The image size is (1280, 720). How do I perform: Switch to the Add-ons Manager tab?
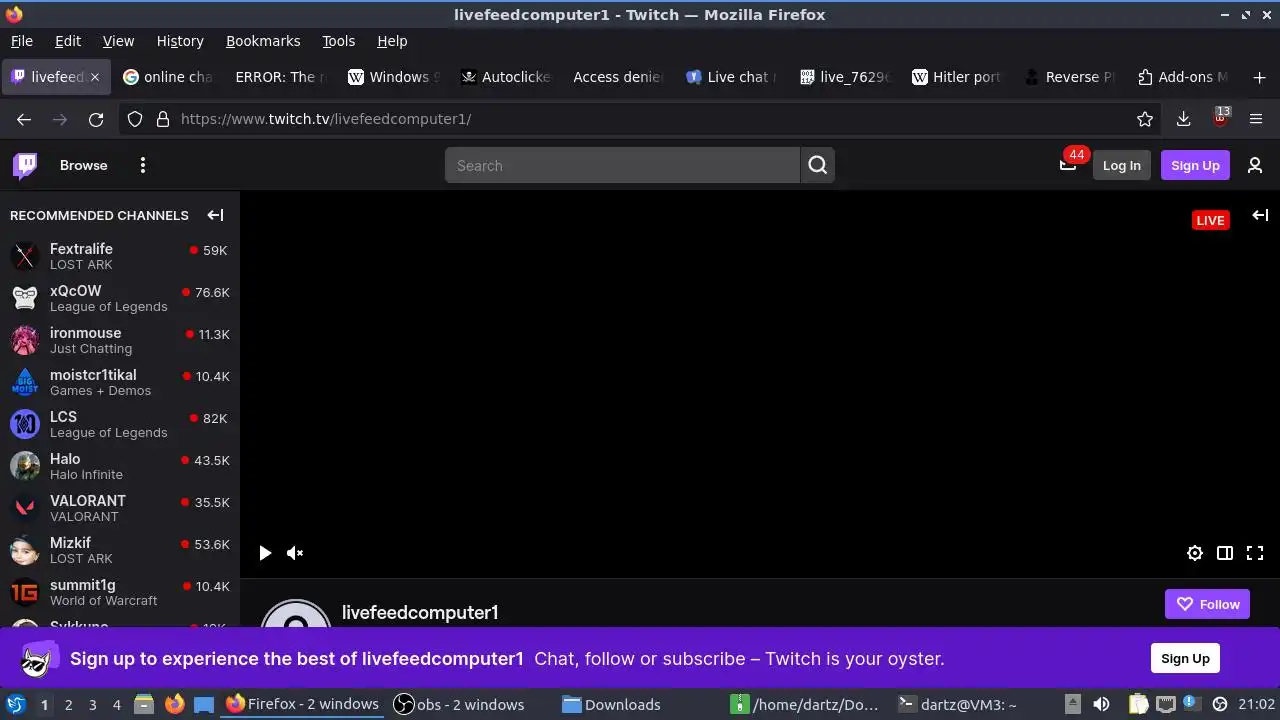(1185, 77)
